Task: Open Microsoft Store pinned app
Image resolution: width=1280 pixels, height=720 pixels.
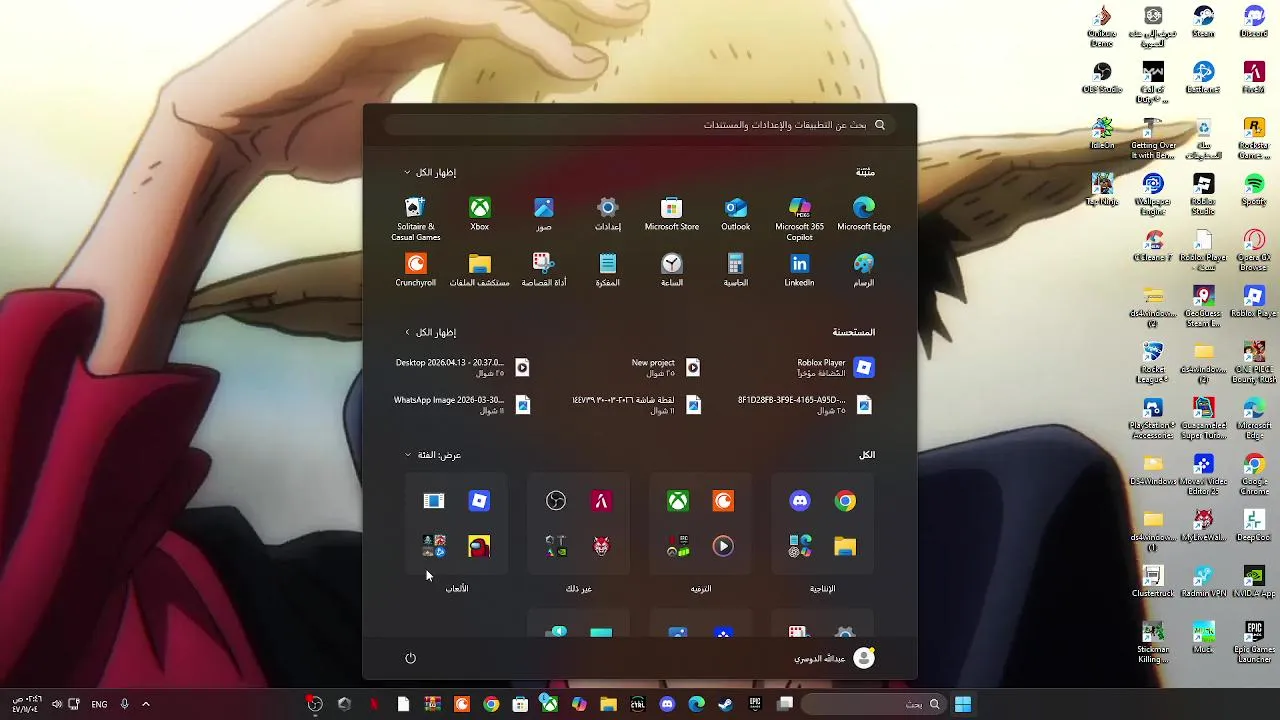Action: (x=671, y=214)
